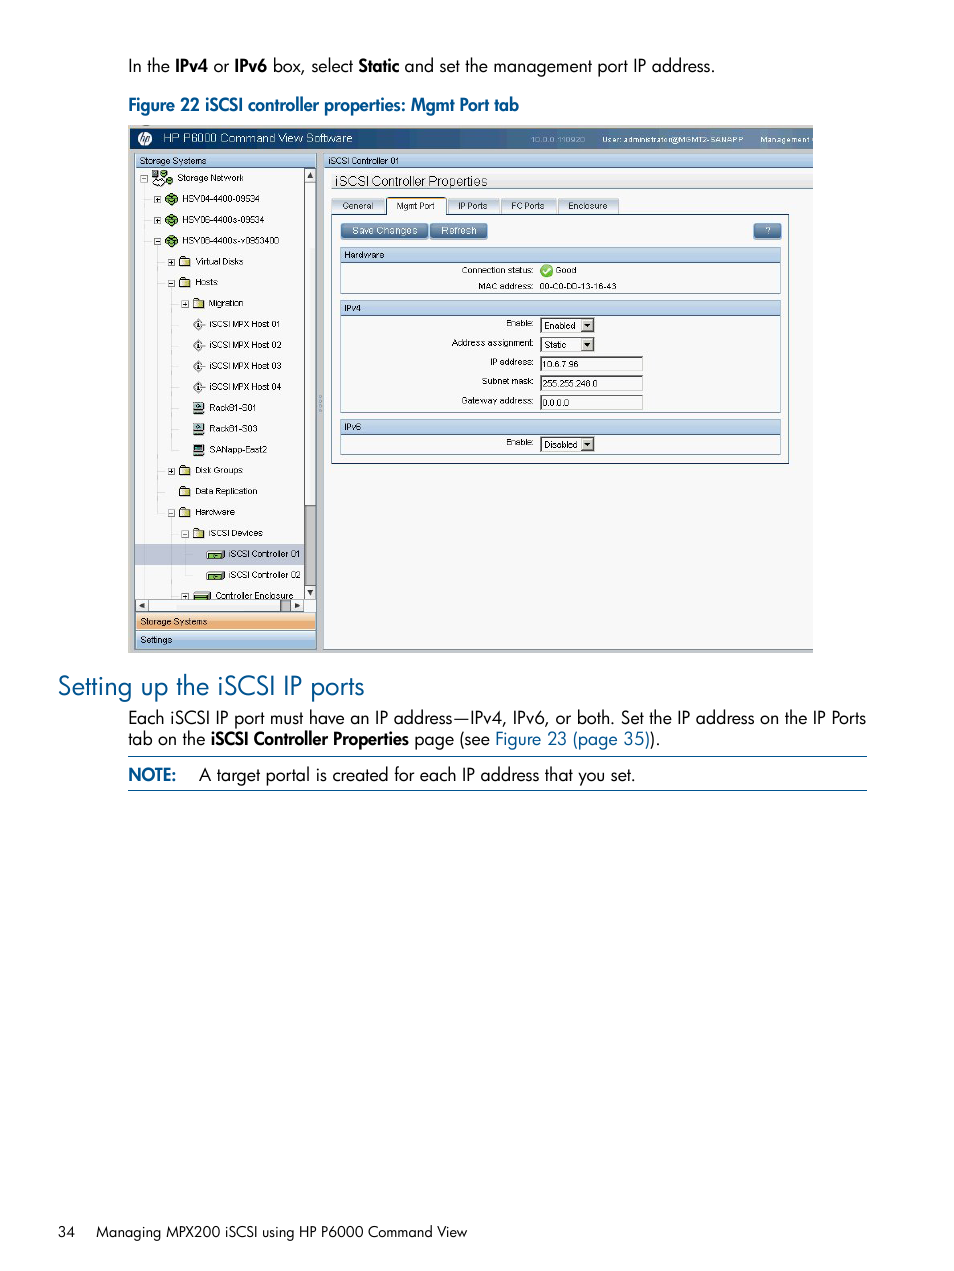Viewport: 954px width, 1271px height.
Task: Click the Hosts folder icon
Action: coord(185,283)
